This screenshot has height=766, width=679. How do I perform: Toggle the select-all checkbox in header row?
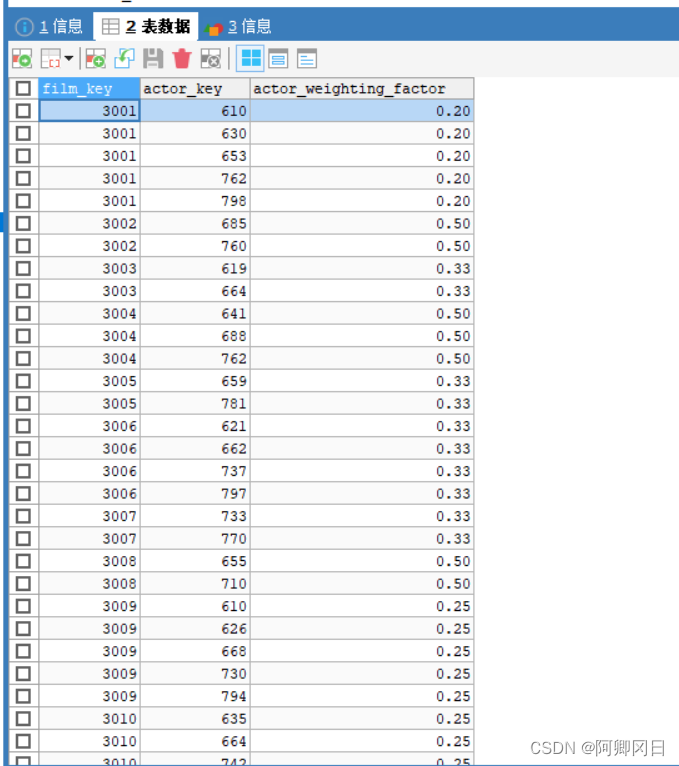click(23, 88)
